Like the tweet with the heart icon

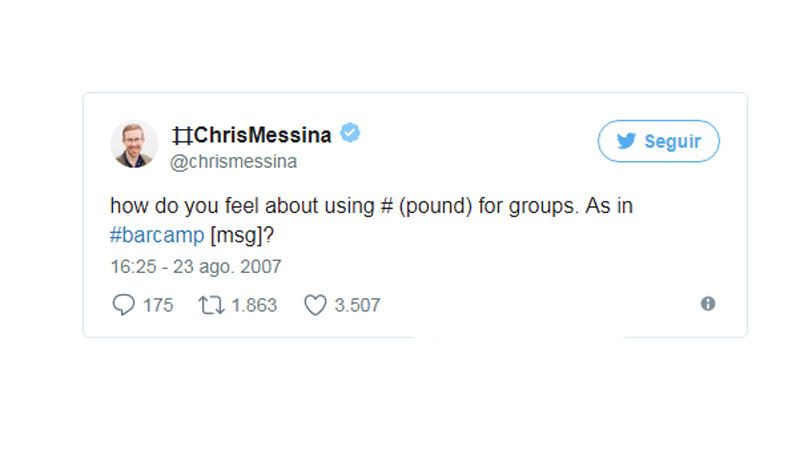315,305
